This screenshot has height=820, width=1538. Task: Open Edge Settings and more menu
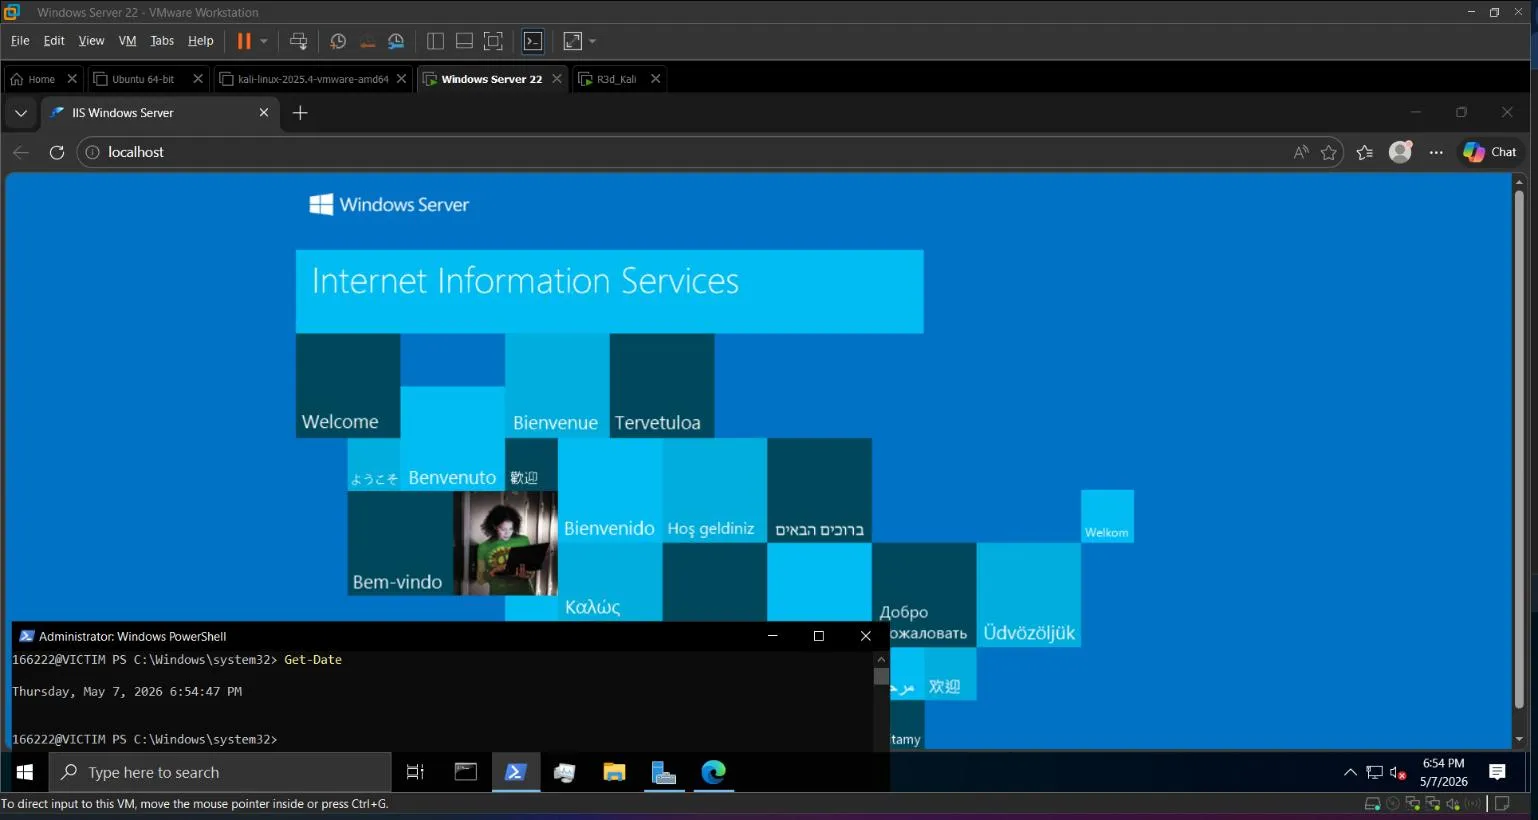point(1437,152)
